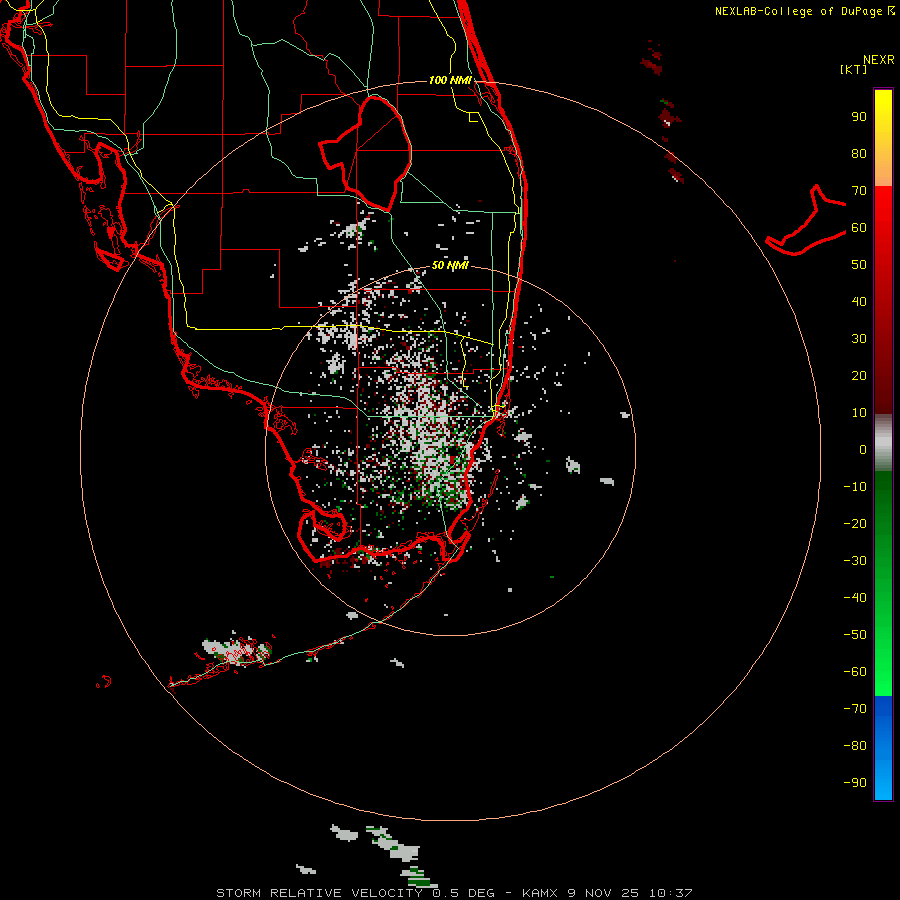The height and width of the screenshot is (900, 900).
Task: Click the 9 NOV 25 date text
Action: point(604,893)
